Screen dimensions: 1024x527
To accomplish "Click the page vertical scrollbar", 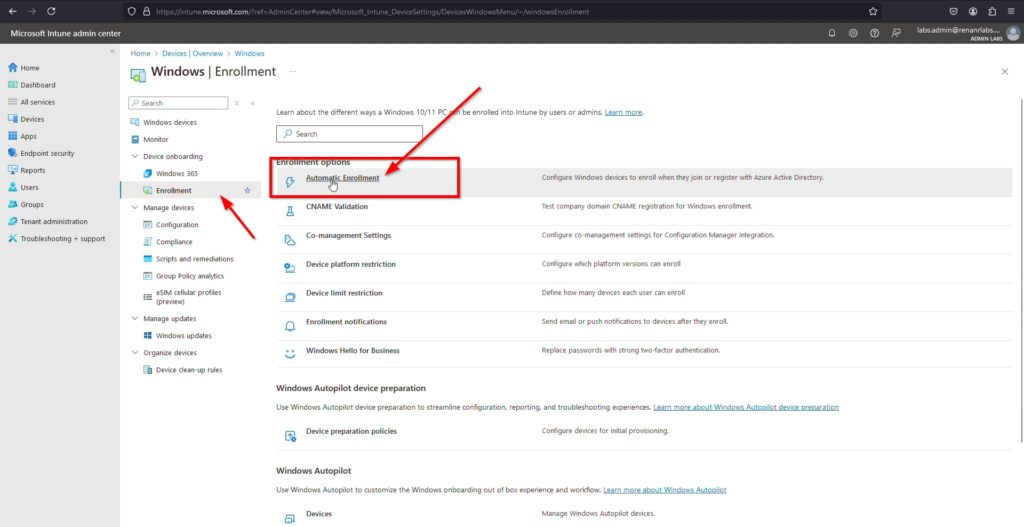I will (1021, 270).
